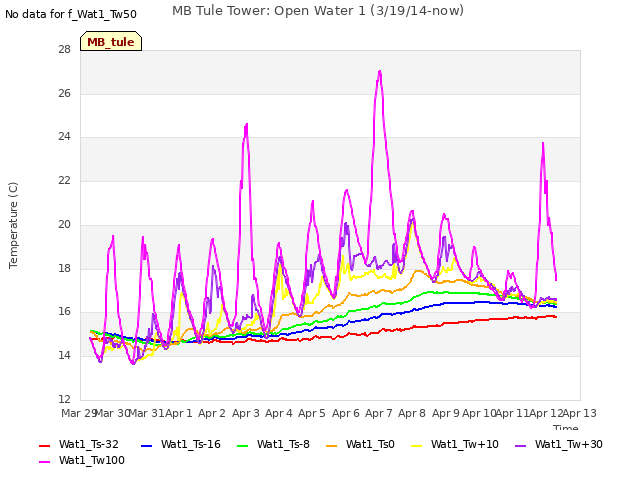Click the purple Wat1_Tw+30 legend swatch
Image resolution: width=640 pixels, height=480 pixels.
[520, 446]
